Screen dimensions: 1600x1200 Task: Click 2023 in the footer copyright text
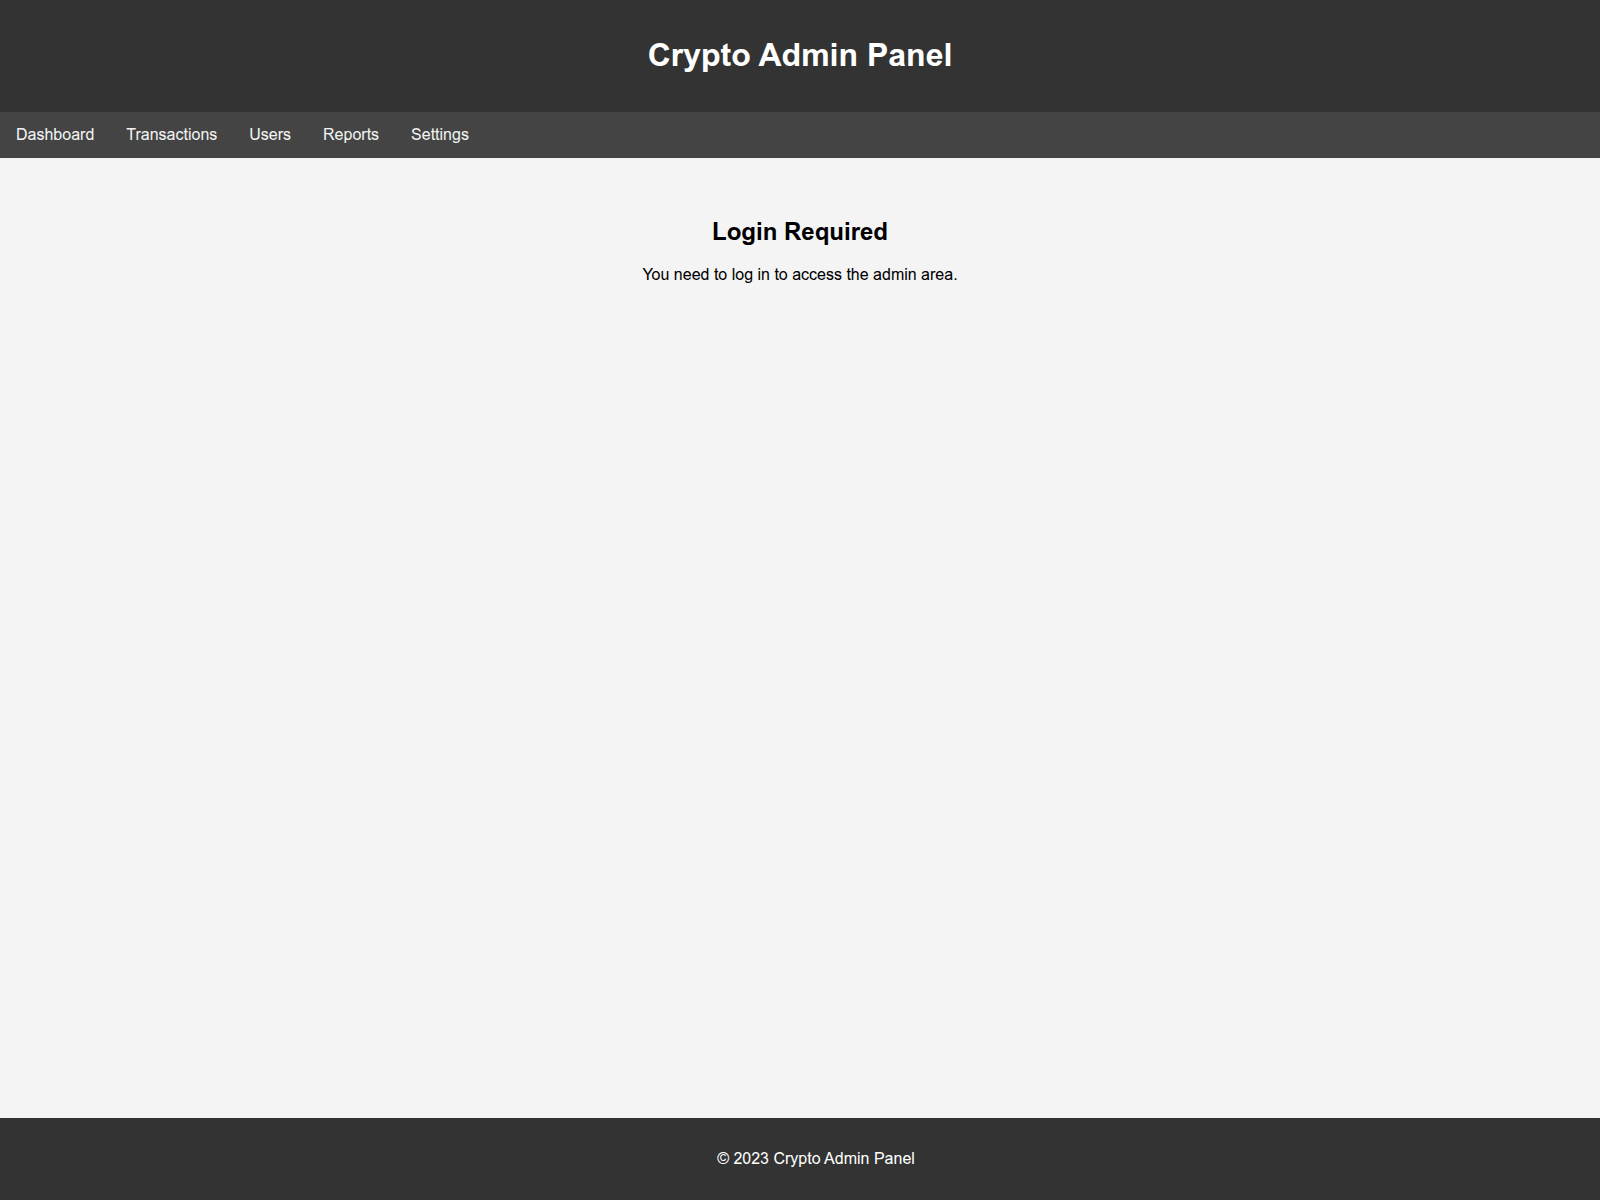click(750, 1158)
